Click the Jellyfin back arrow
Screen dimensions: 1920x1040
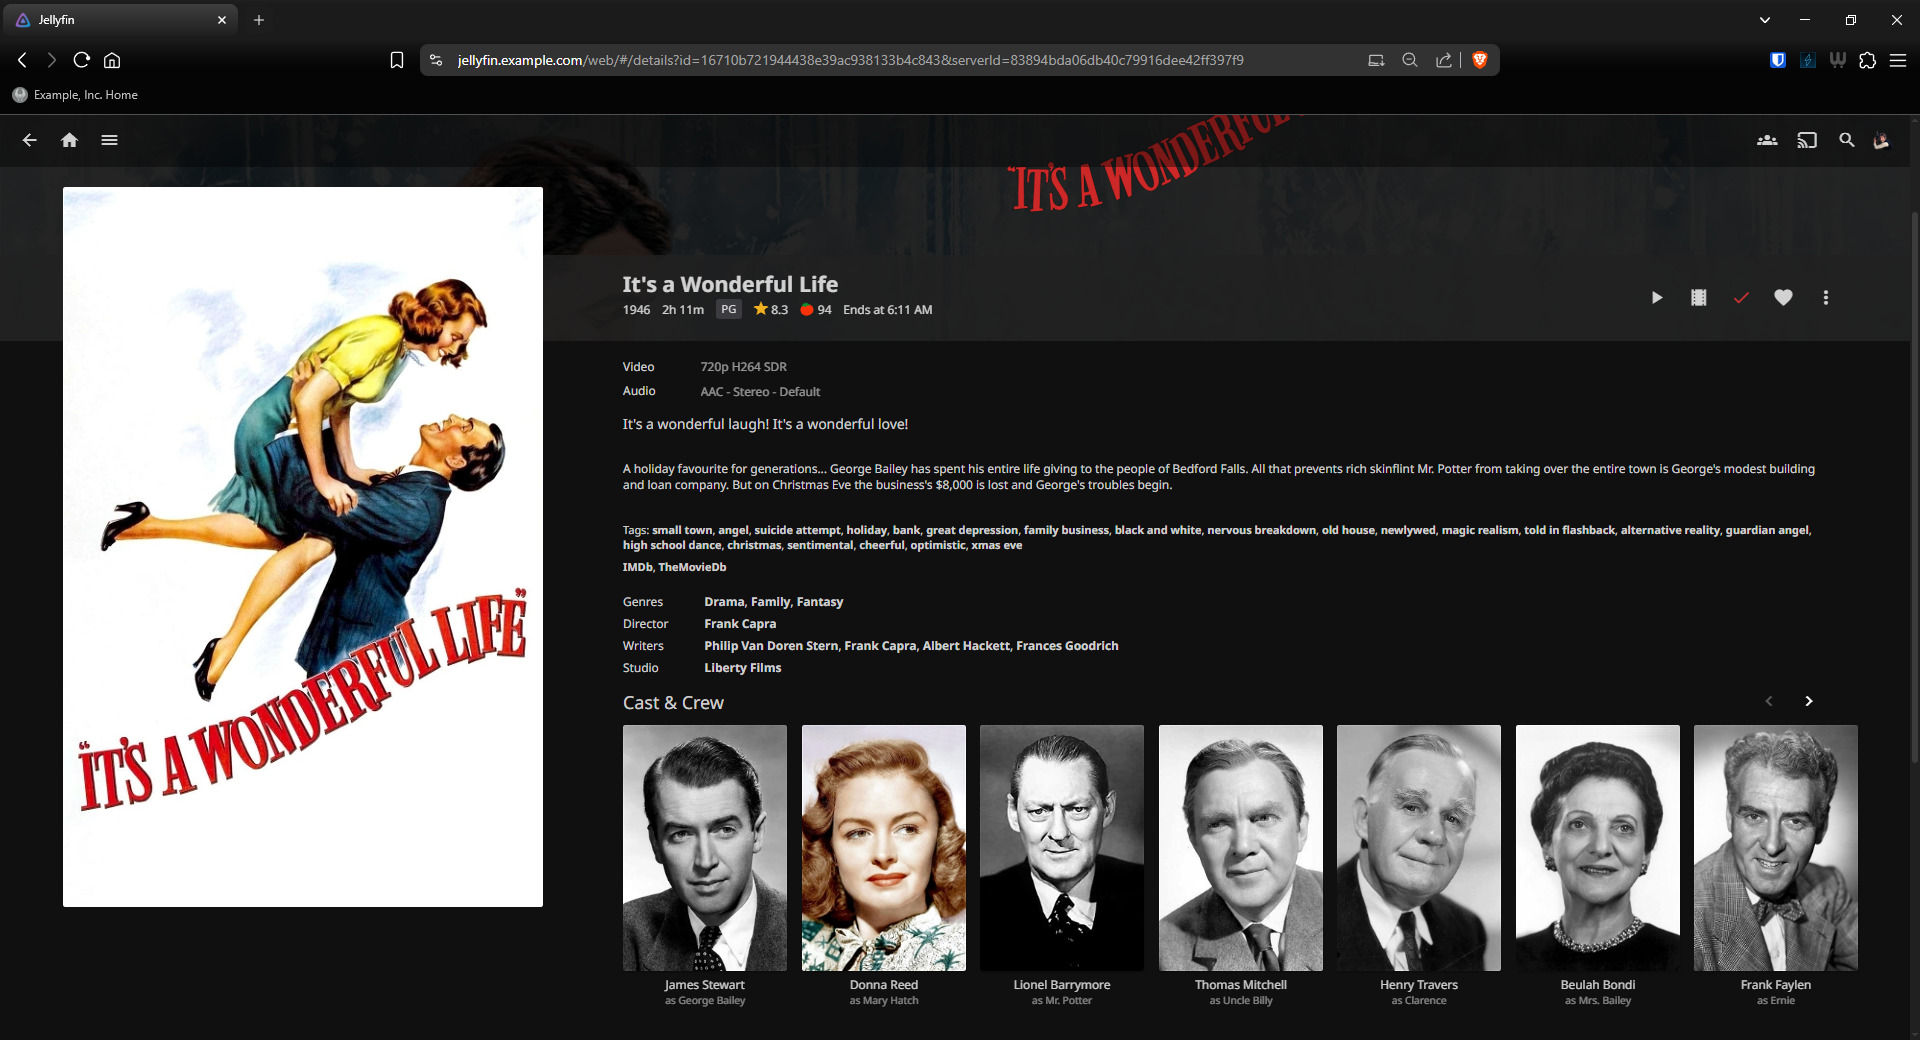click(x=30, y=140)
